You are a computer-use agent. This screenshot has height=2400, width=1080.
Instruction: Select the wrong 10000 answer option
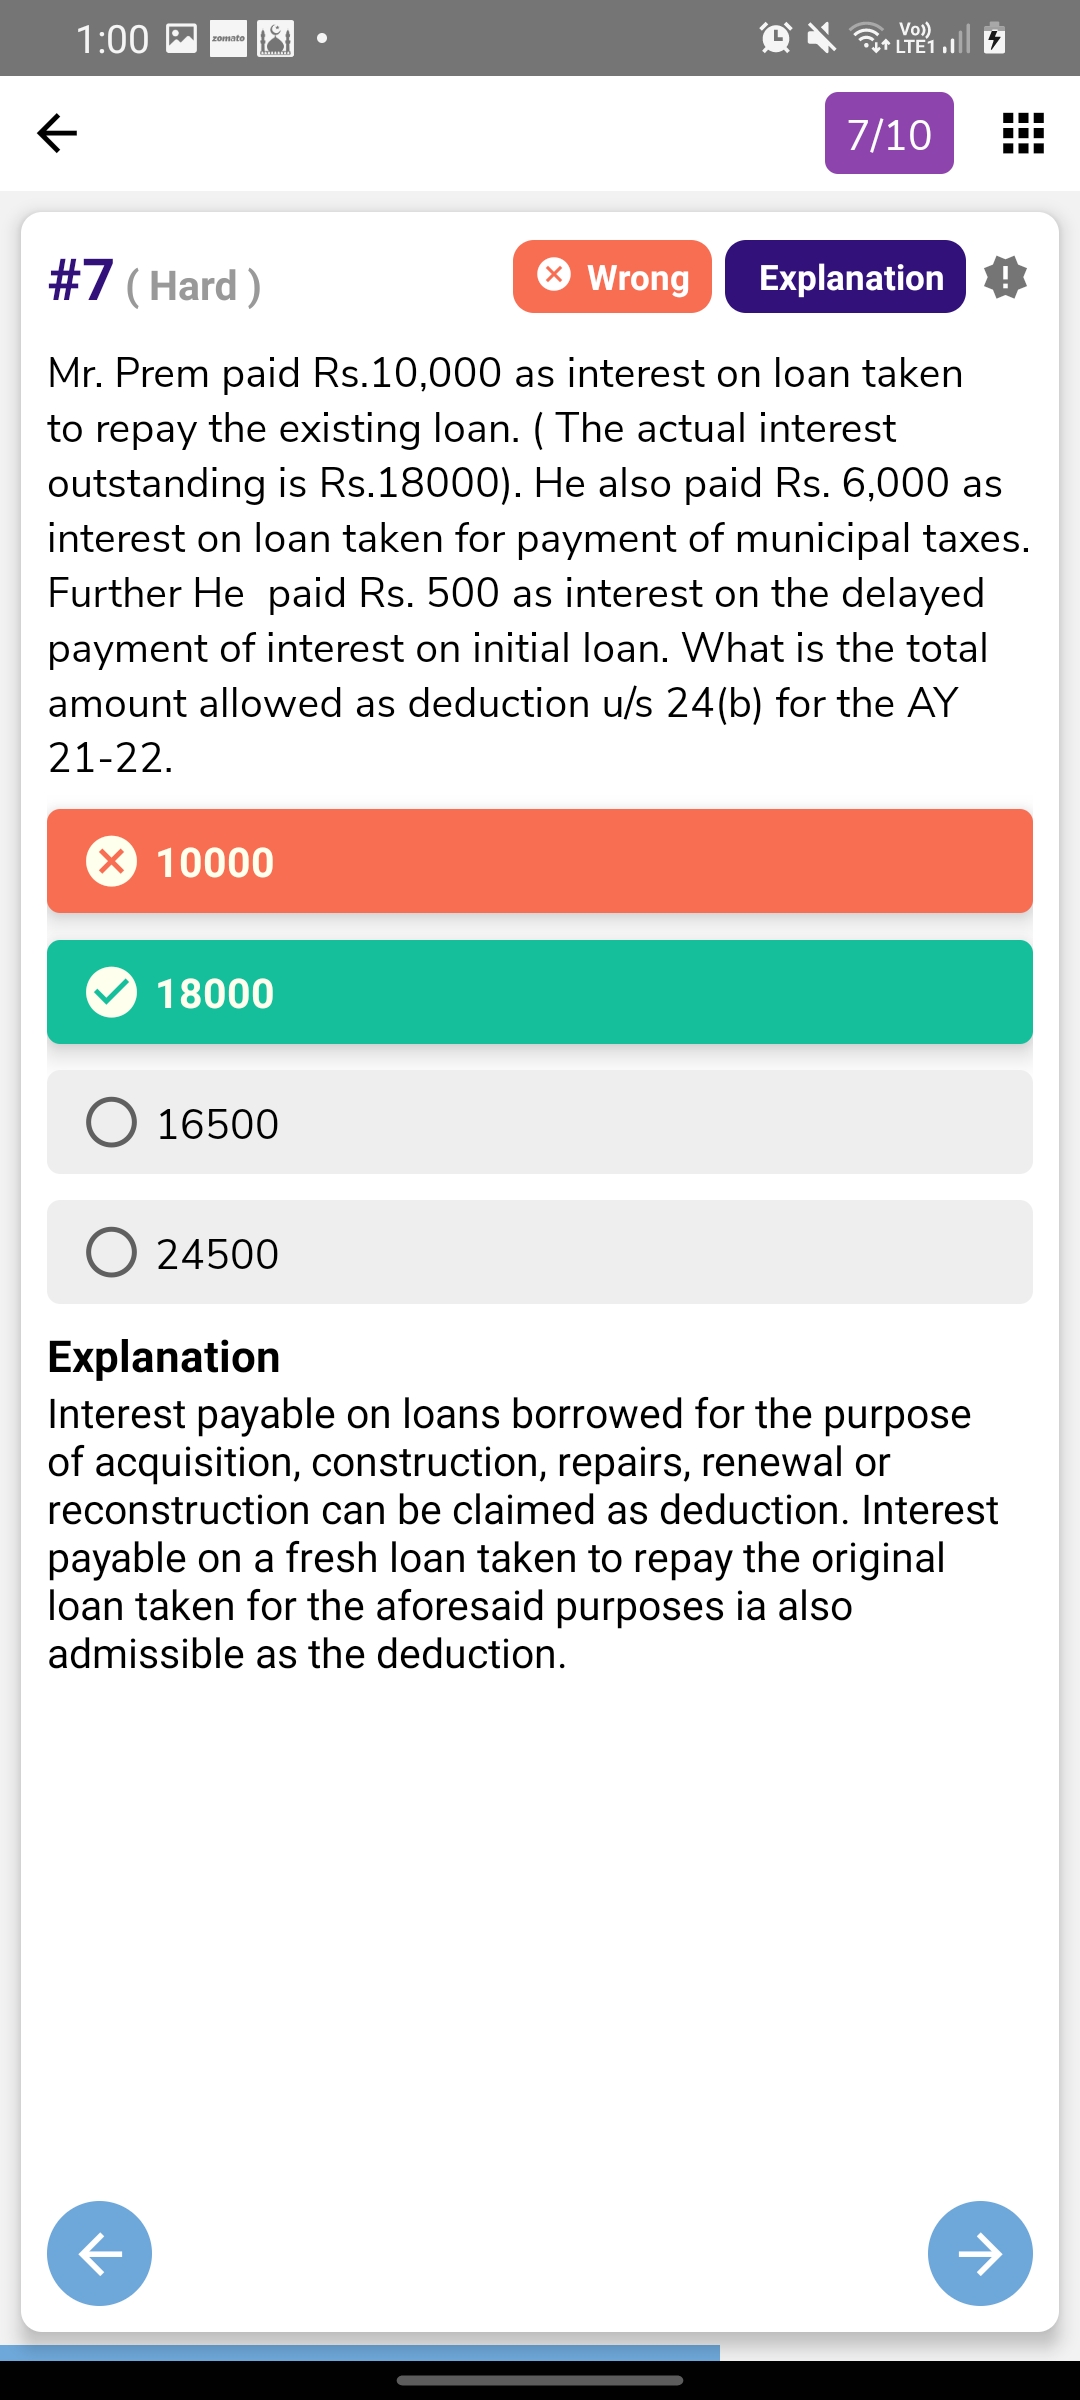540,861
